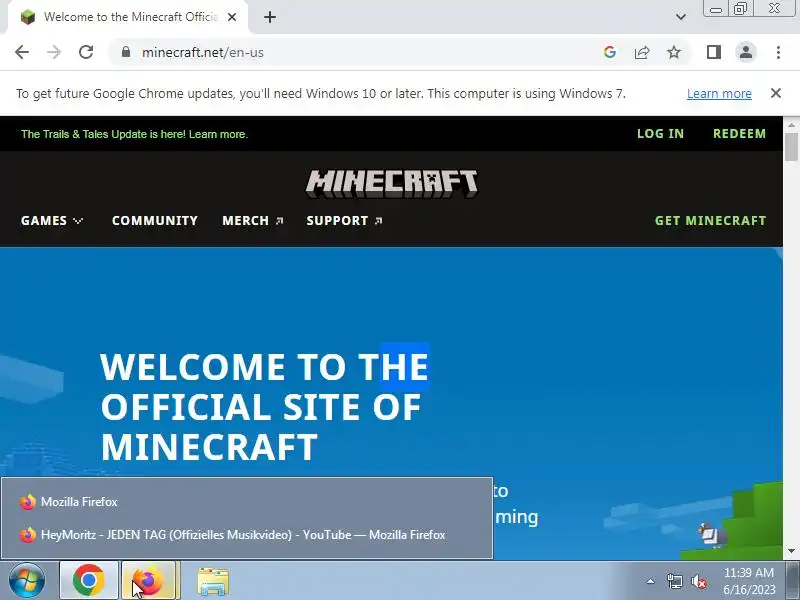Click the browser forward arrow

pyautogui.click(x=54, y=52)
